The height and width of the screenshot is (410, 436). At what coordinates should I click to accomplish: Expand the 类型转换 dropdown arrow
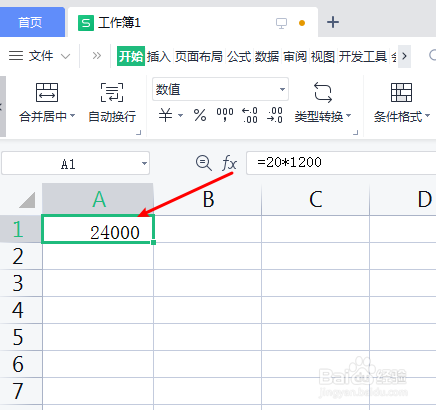click(349, 116)
